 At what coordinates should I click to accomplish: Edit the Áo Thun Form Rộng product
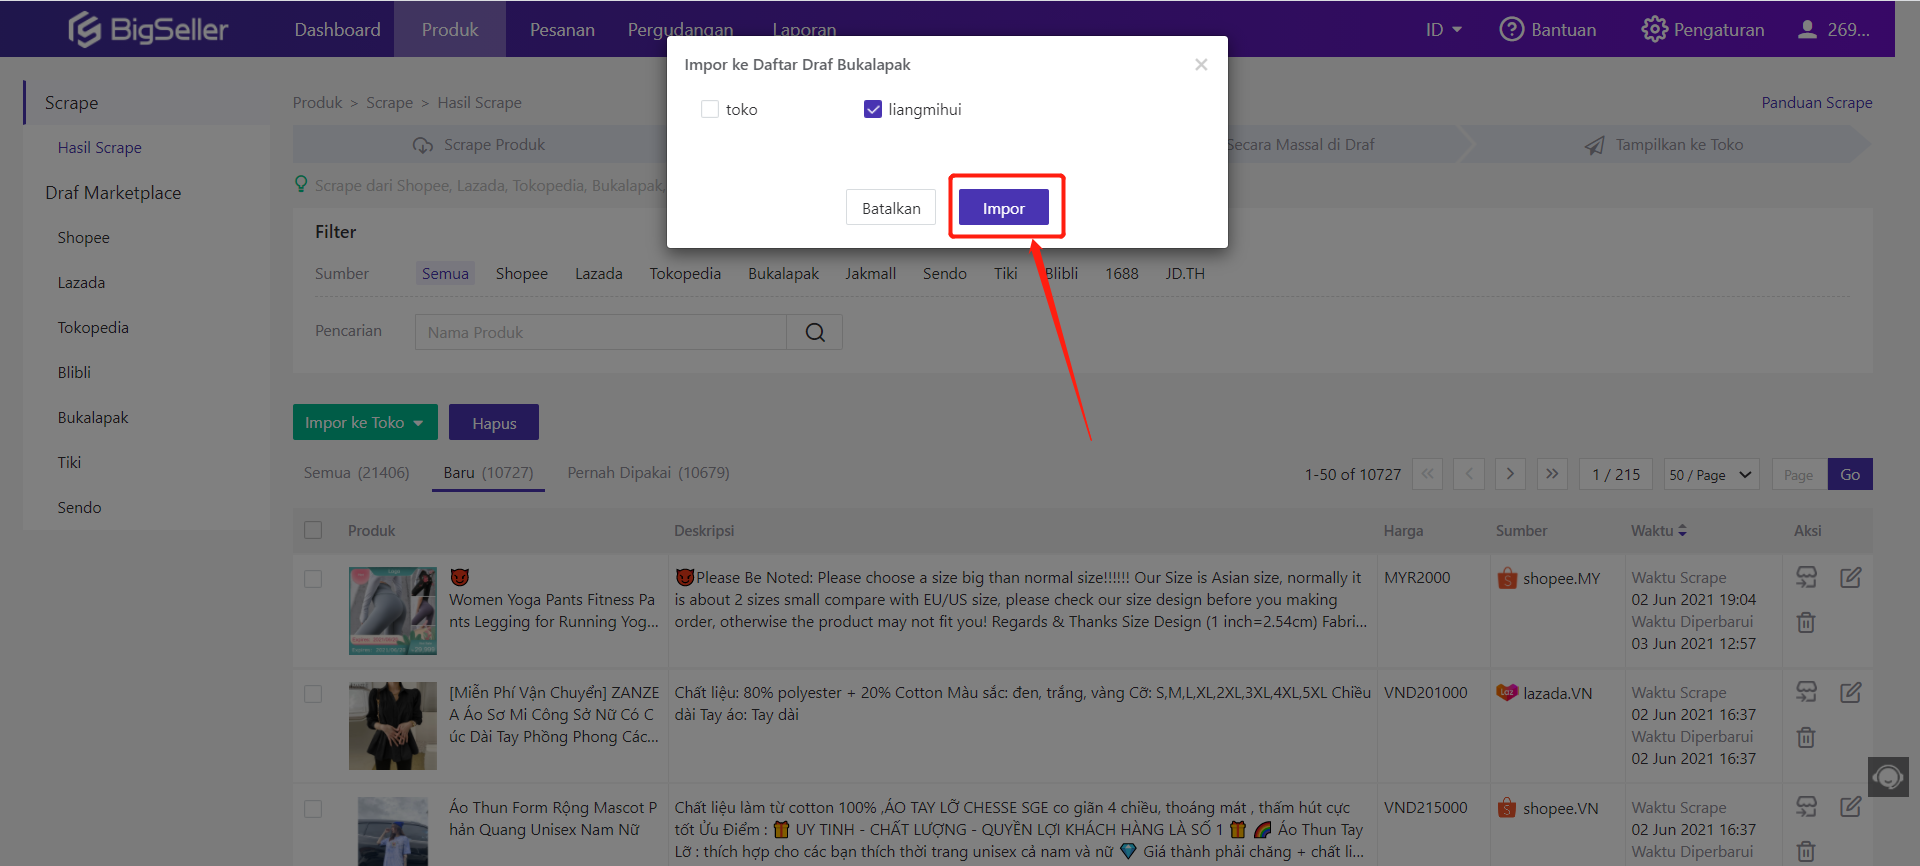(x=1850, y=806)
